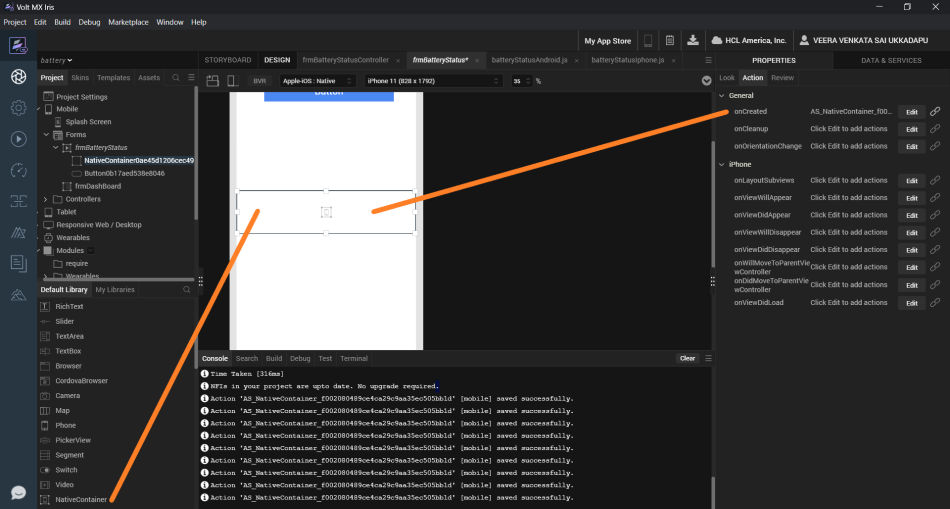Click the mobile device preview icon in top toolbar
The image size is (950, 509).
[x=648, y=41]
